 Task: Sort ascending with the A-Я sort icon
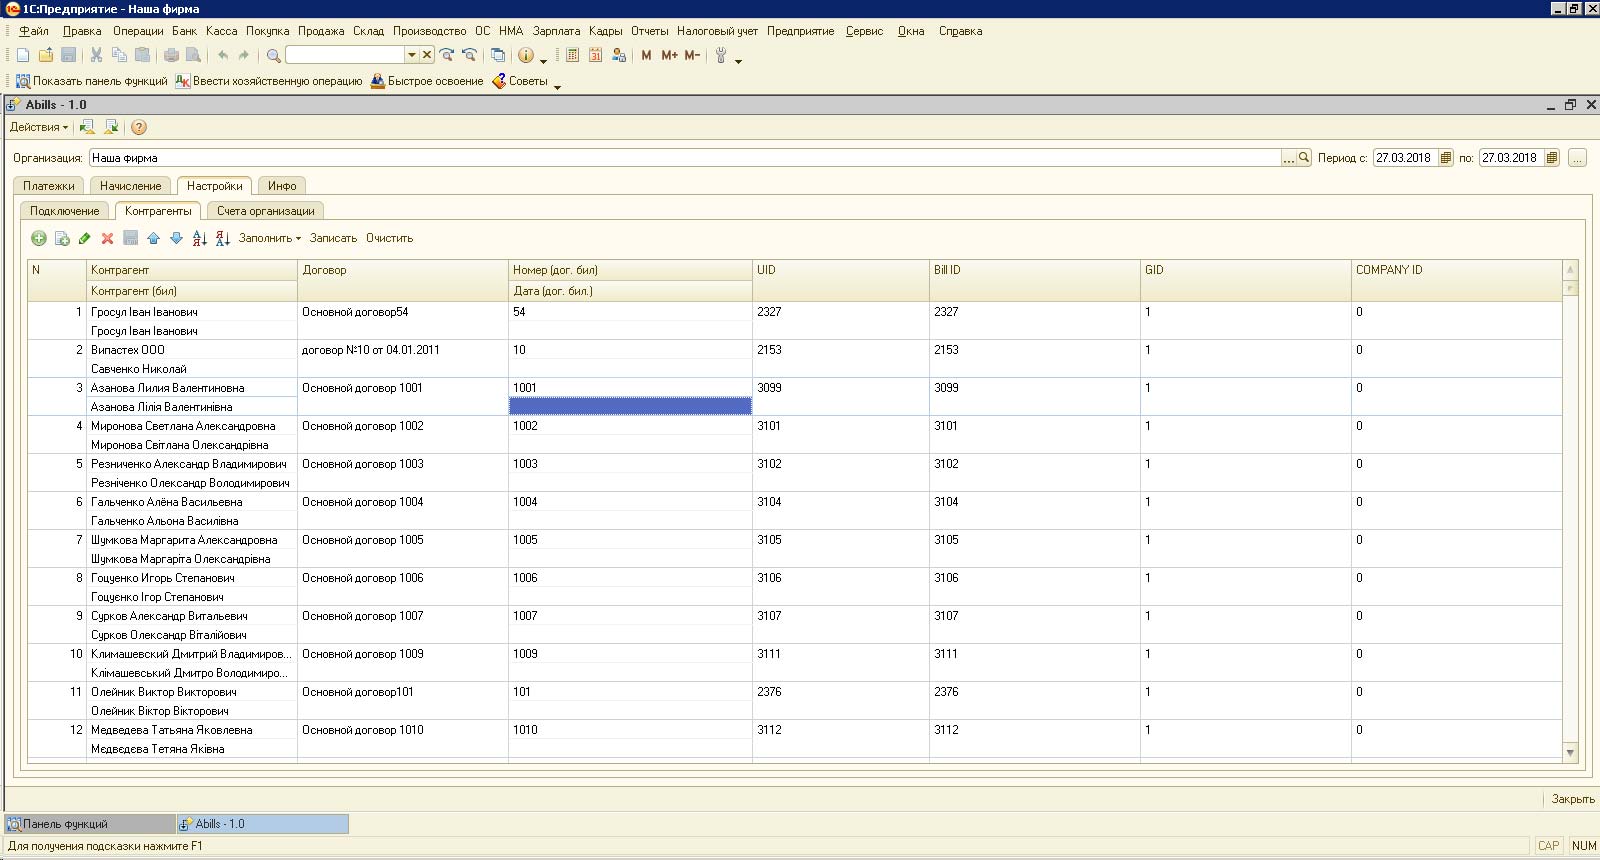coord(200,238)
